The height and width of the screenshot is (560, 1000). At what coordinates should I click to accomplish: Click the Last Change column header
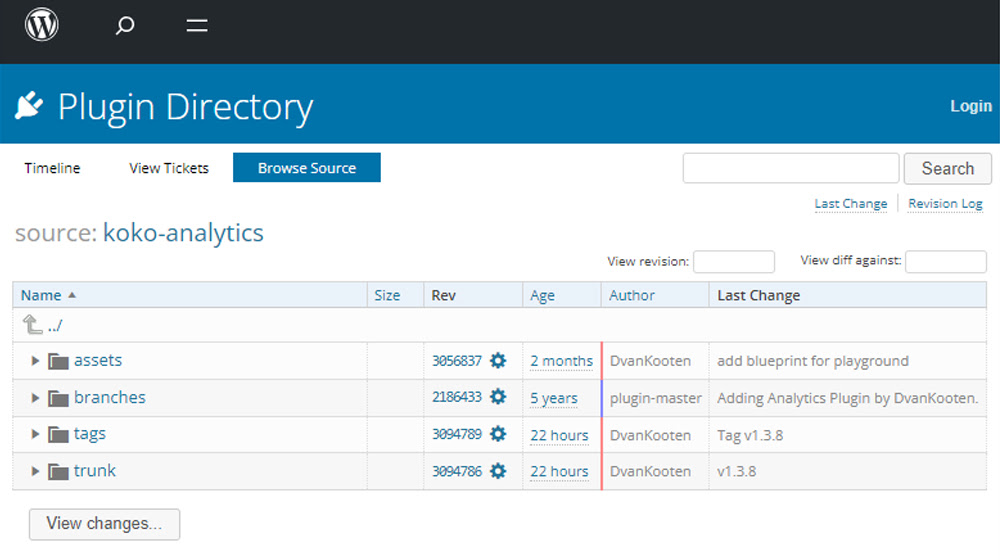[x=758, y=295]
